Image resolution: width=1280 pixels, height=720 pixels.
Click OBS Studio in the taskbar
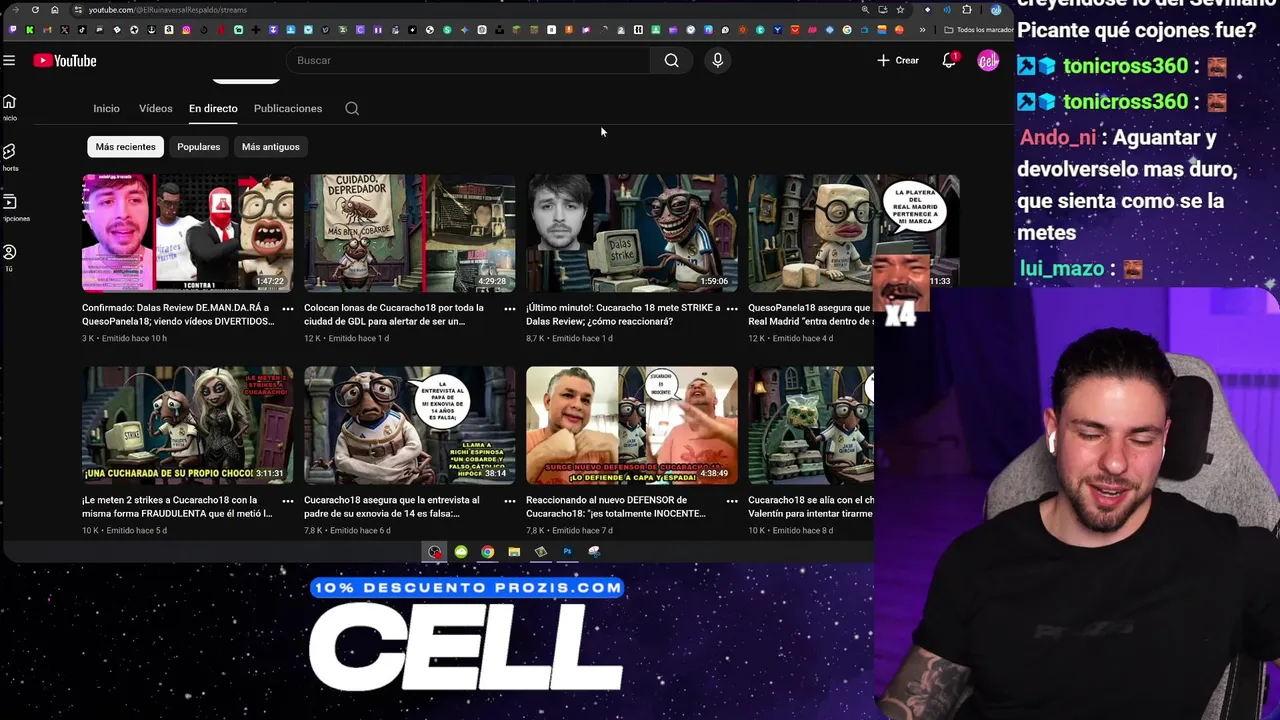[435, 552]
